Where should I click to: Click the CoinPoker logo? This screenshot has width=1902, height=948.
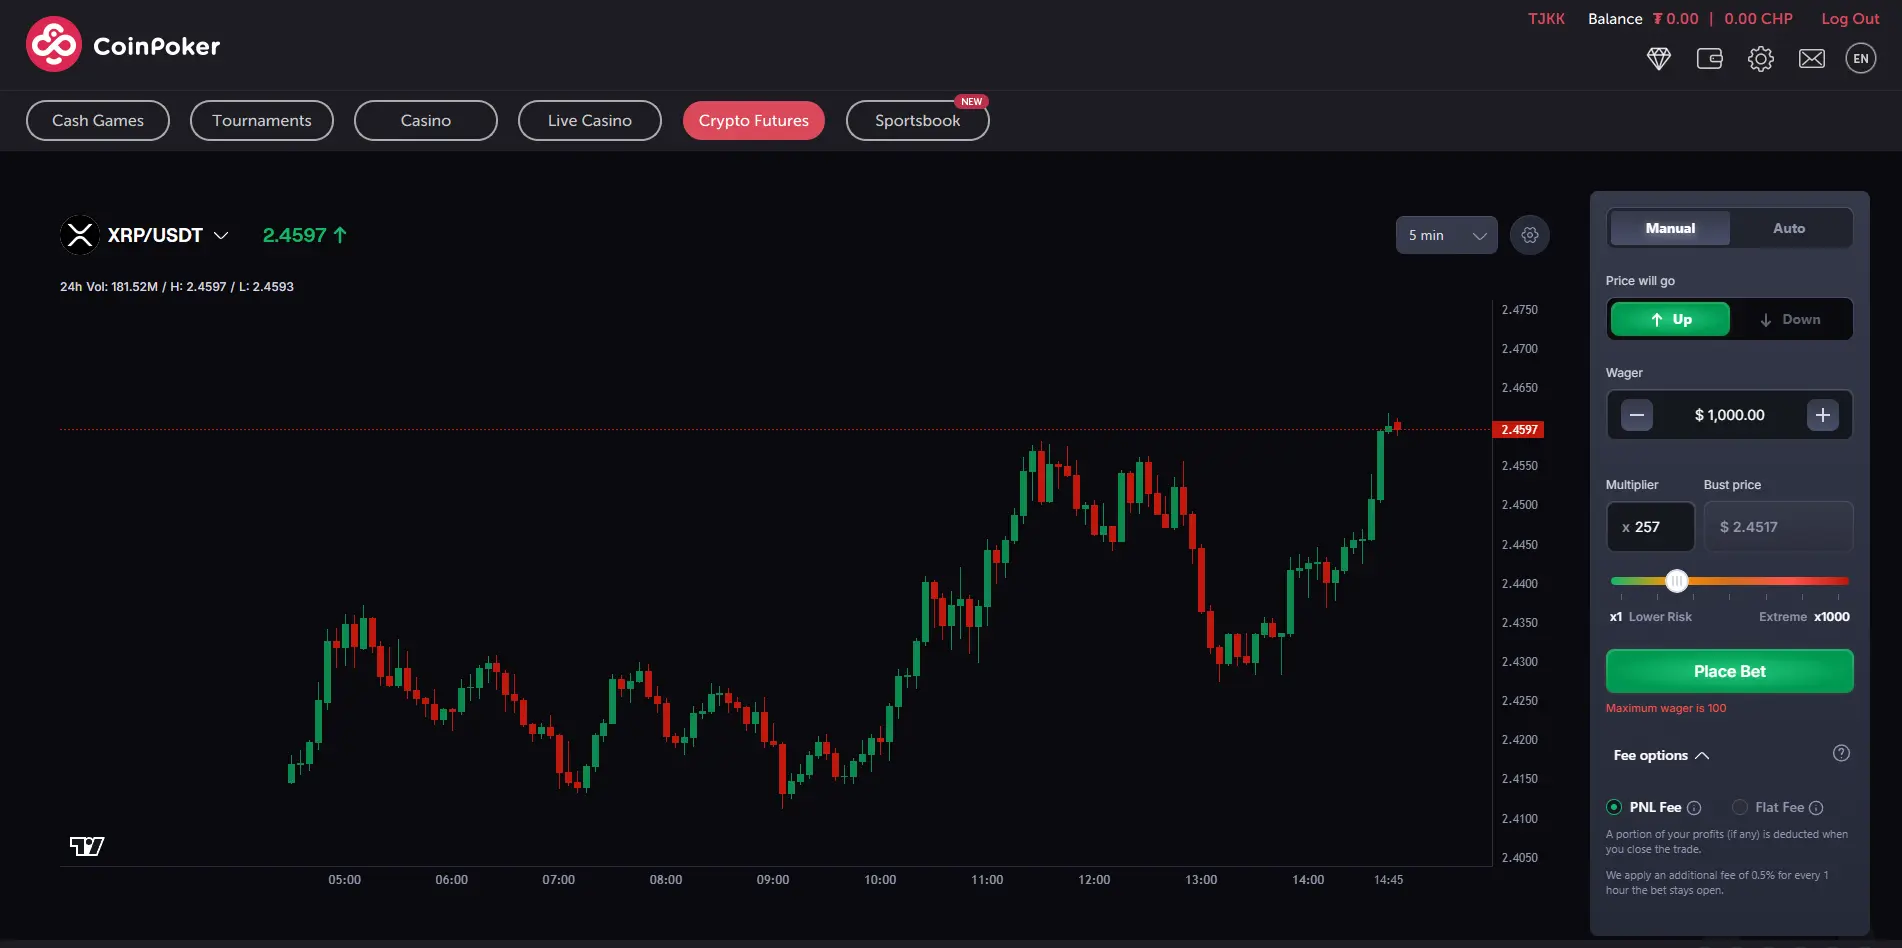122,43
